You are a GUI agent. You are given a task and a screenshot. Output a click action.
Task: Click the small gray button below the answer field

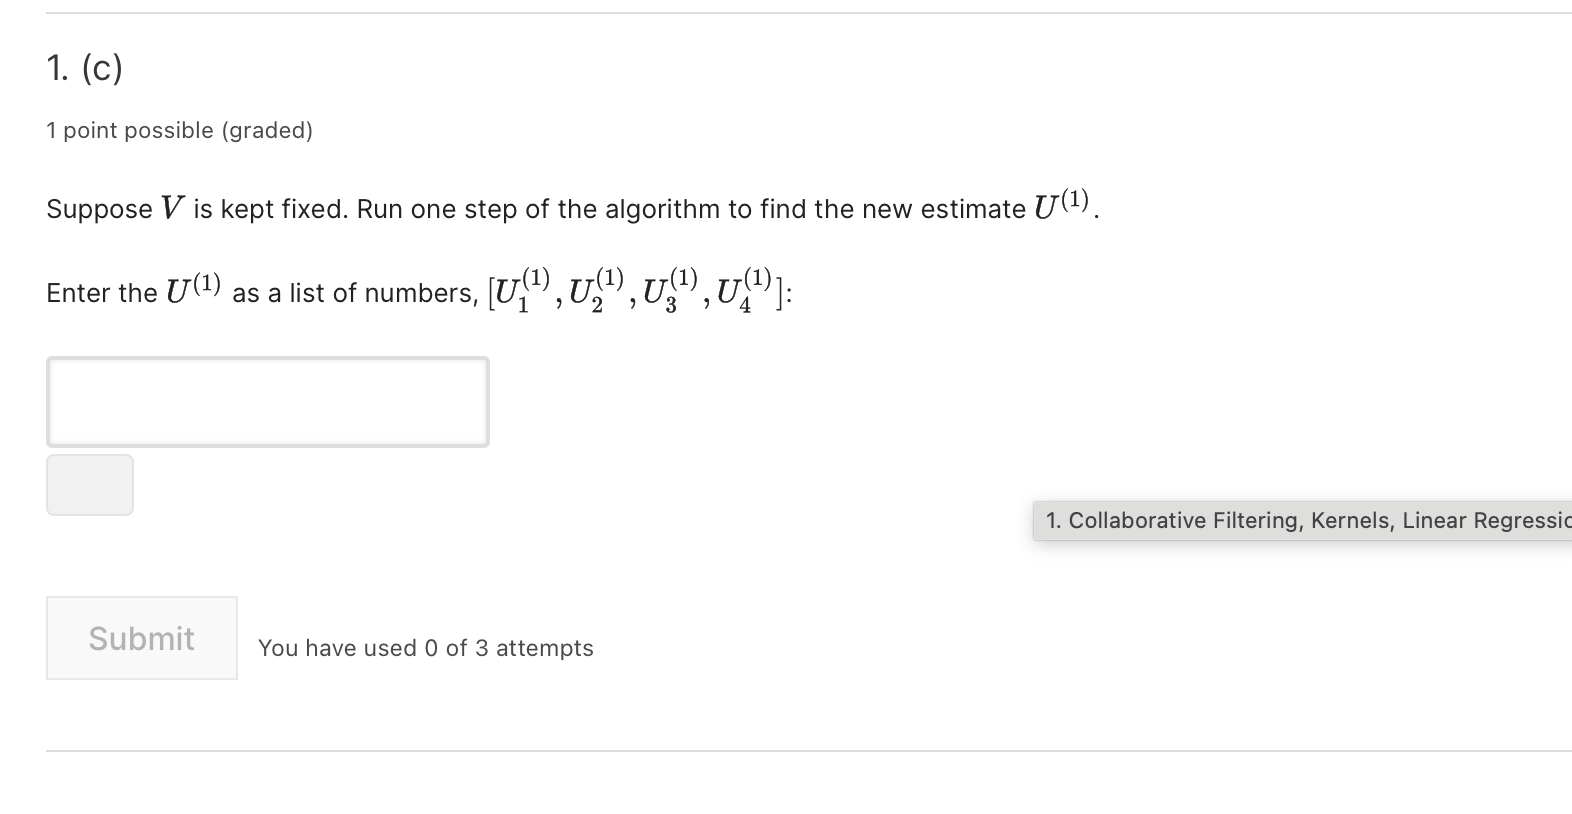89,484
